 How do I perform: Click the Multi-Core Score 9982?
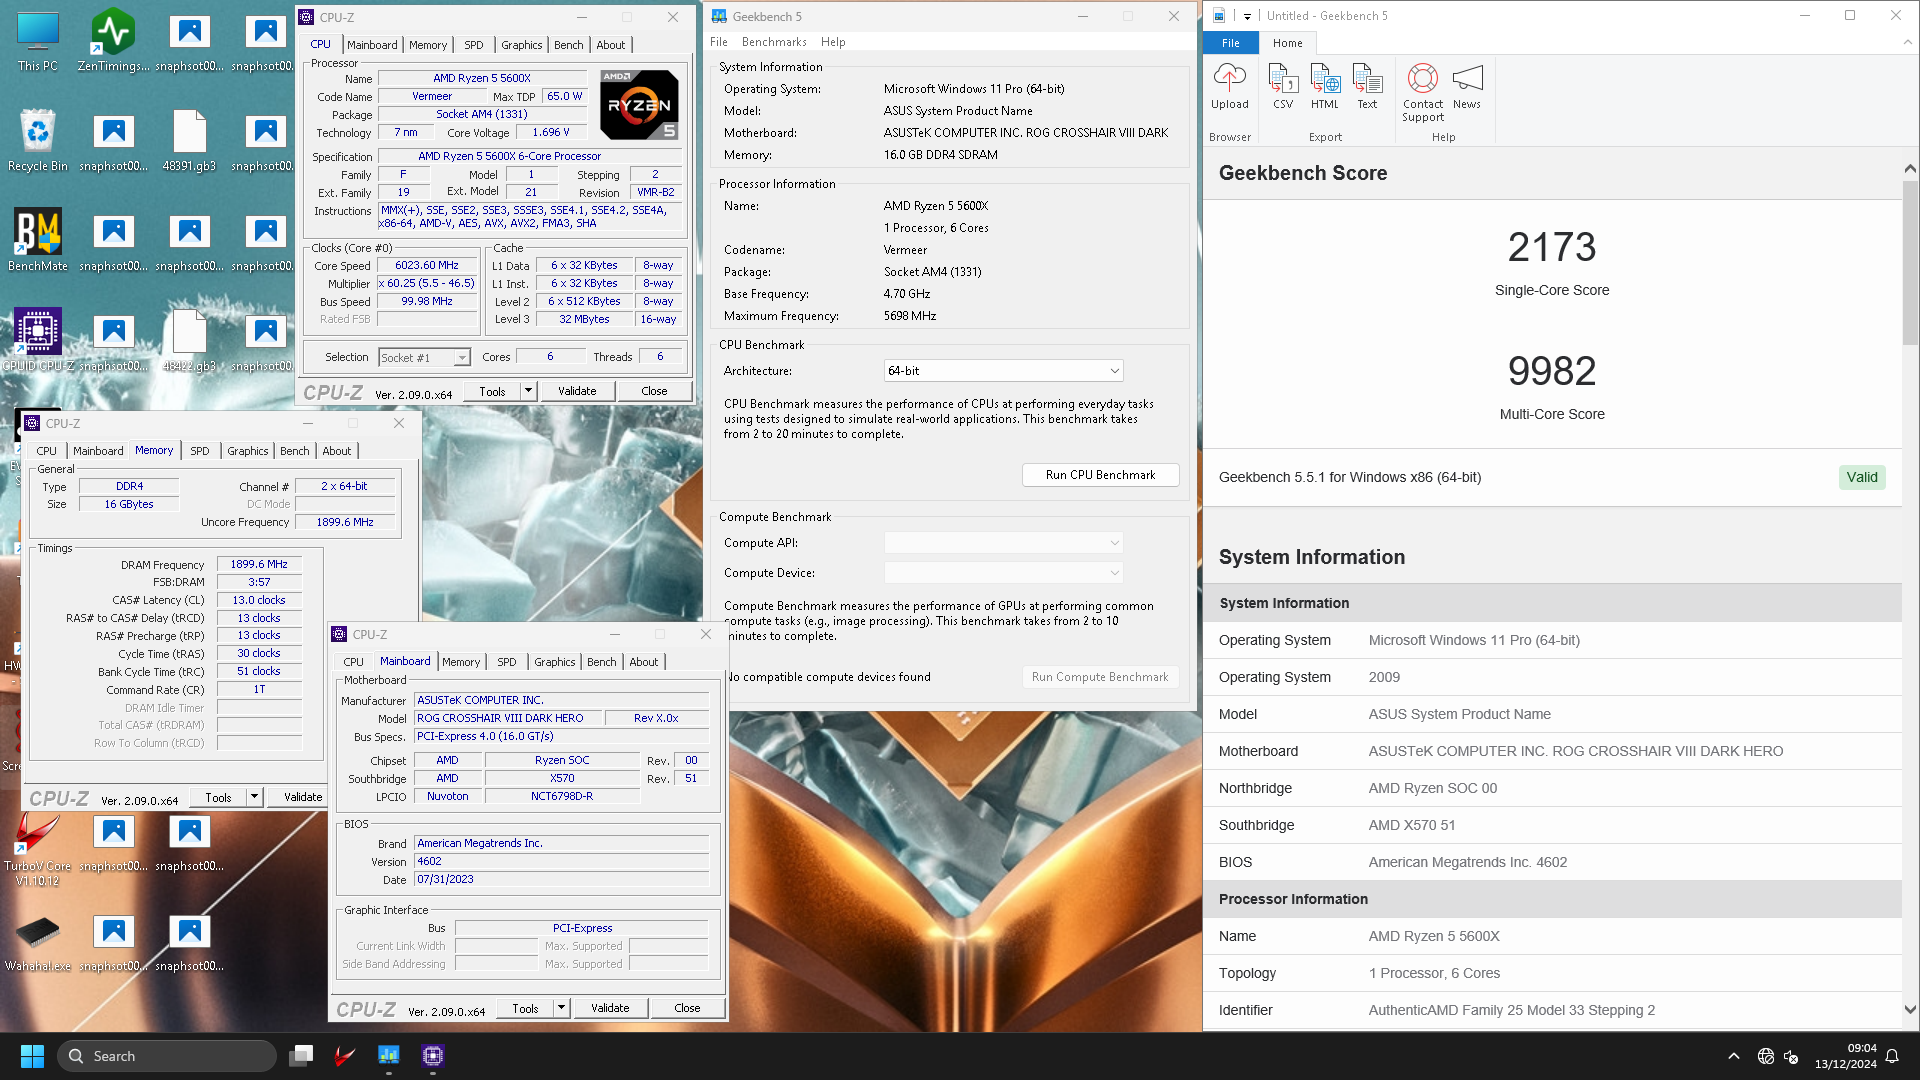point(1552,371)
